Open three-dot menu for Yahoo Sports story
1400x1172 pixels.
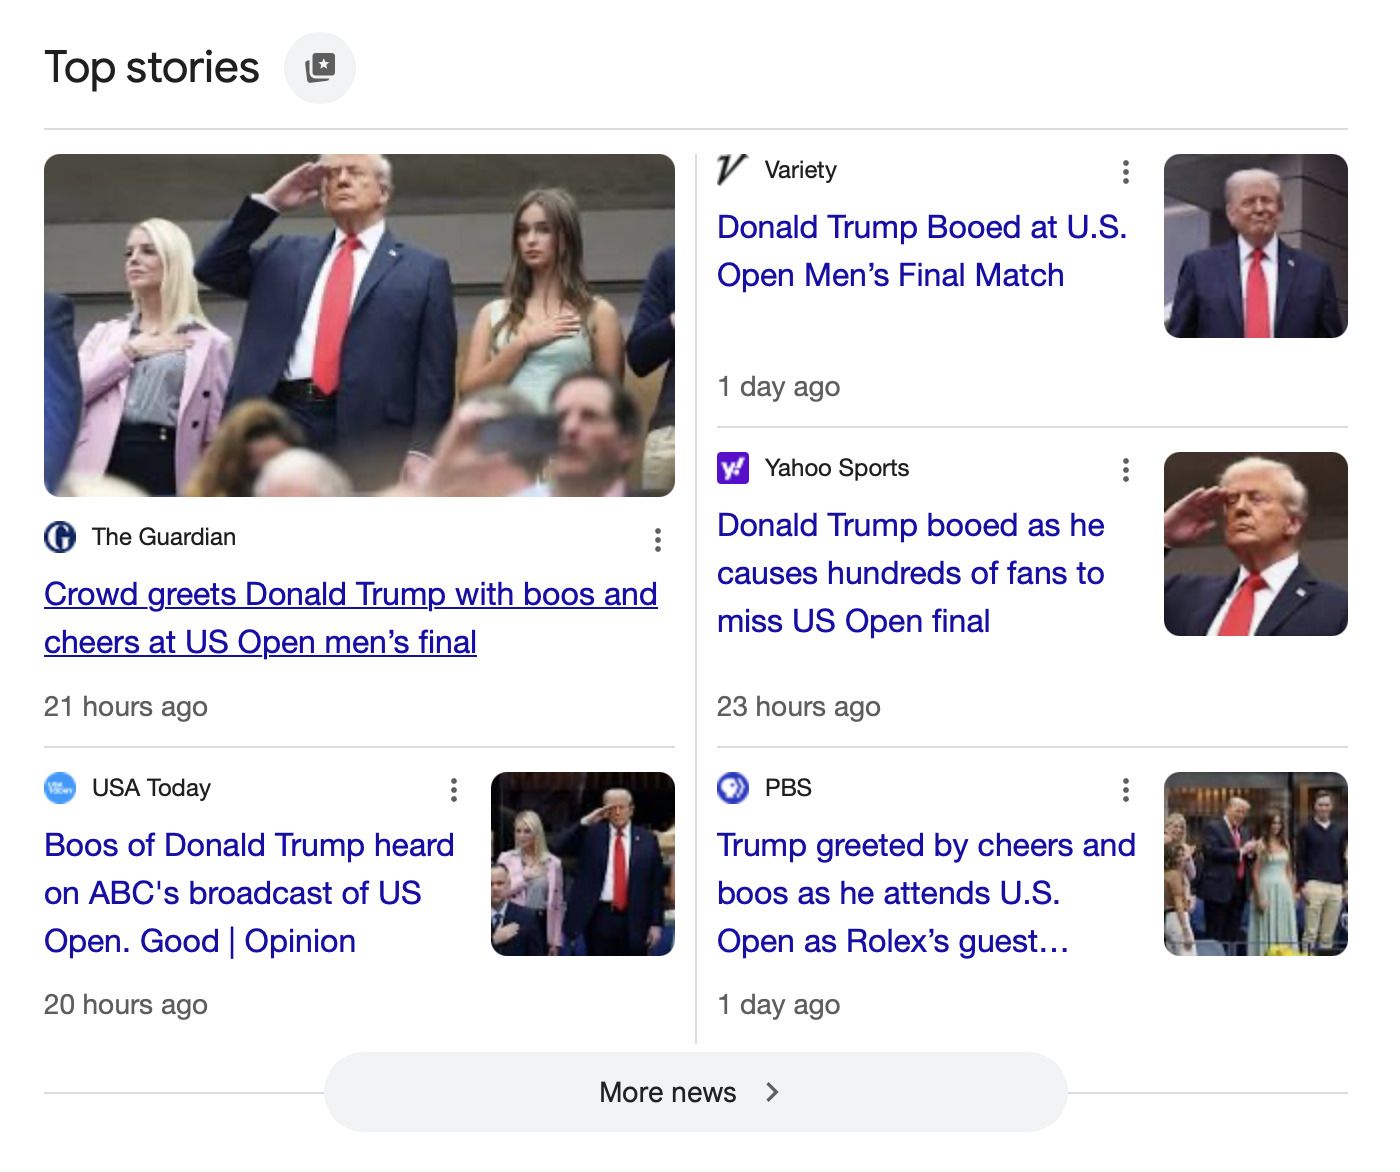[x=1125, y=470]
